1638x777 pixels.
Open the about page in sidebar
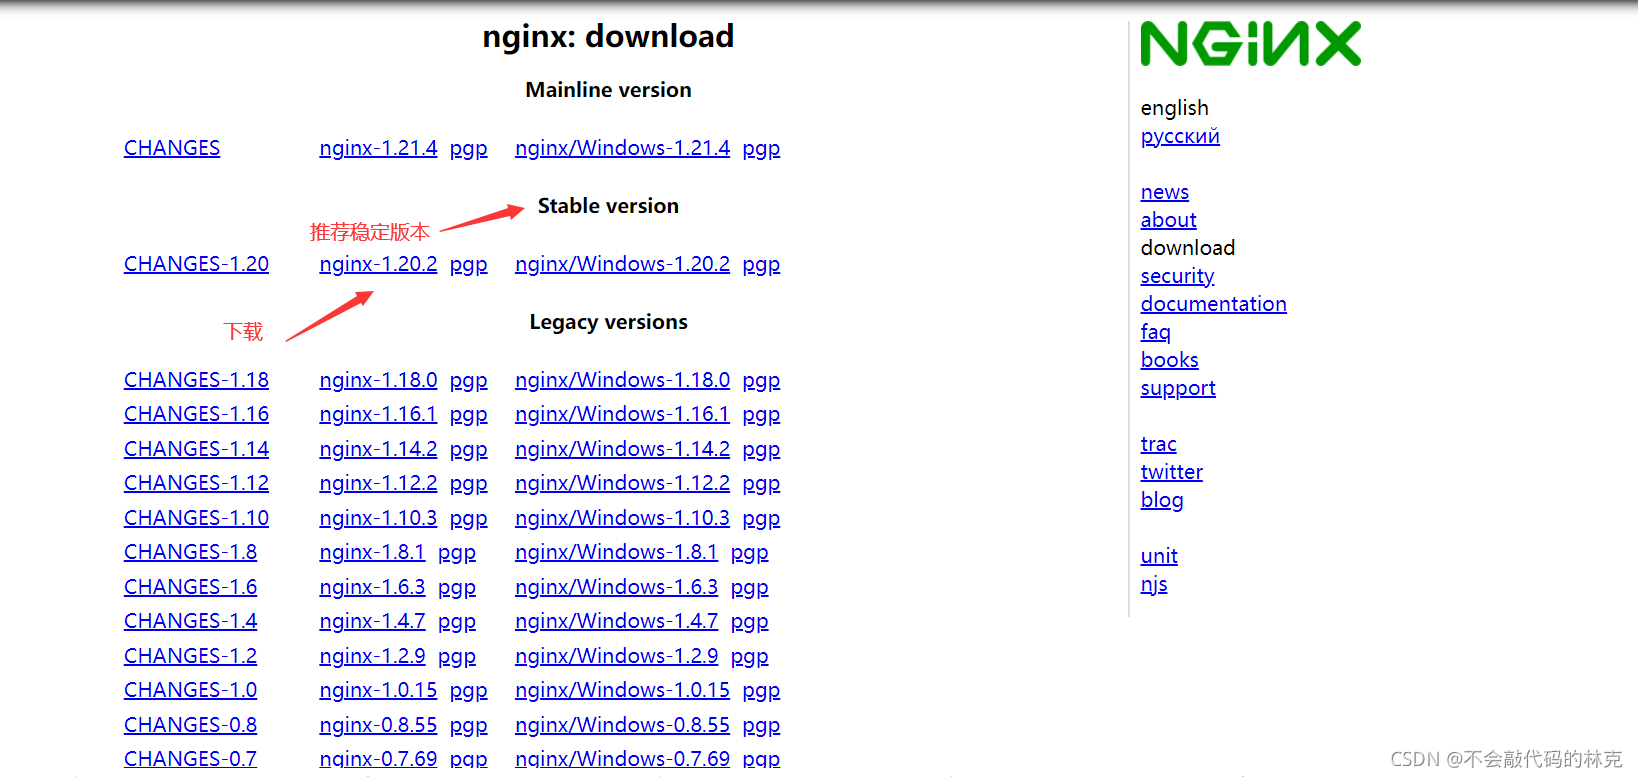click(1168, 220)
